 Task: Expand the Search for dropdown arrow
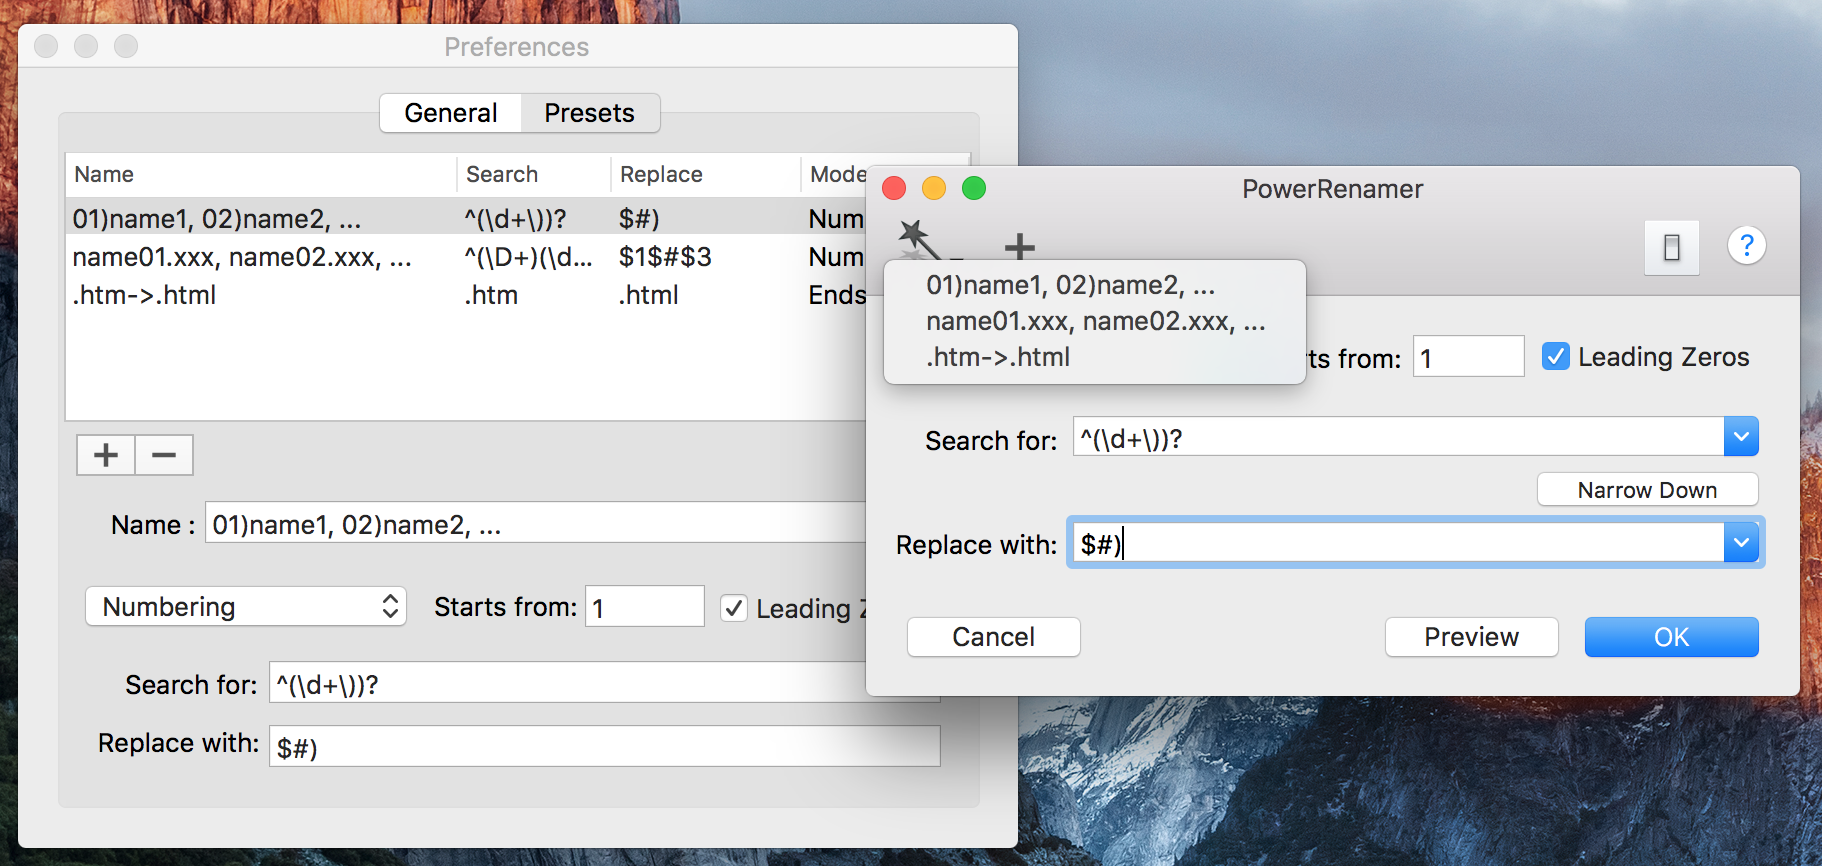[1740, 437]
